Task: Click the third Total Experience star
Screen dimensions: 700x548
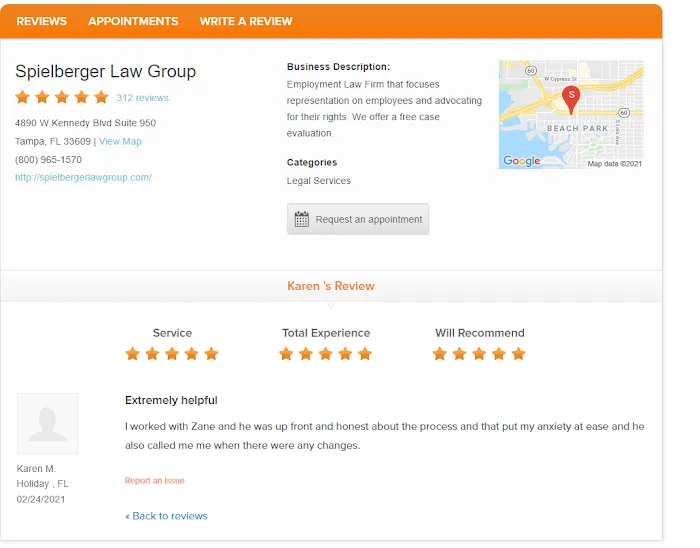Action: coord(325,354)
